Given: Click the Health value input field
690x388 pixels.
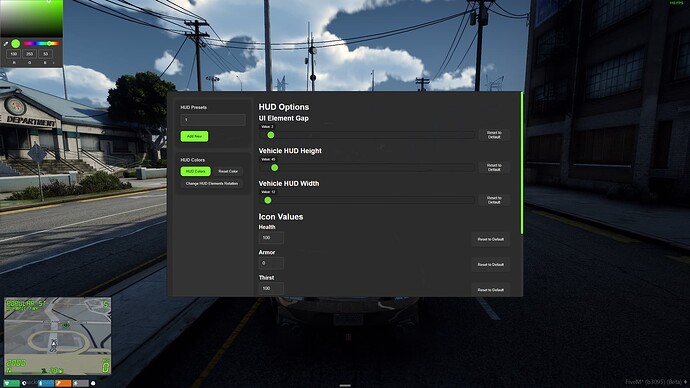Looking at the screenshot, I should 271,238.
